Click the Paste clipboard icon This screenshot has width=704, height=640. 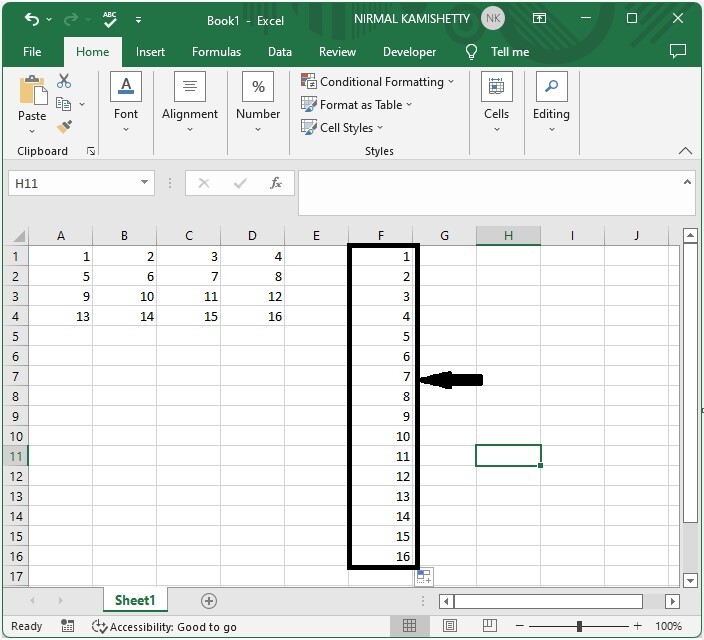(x=33, y=91)
